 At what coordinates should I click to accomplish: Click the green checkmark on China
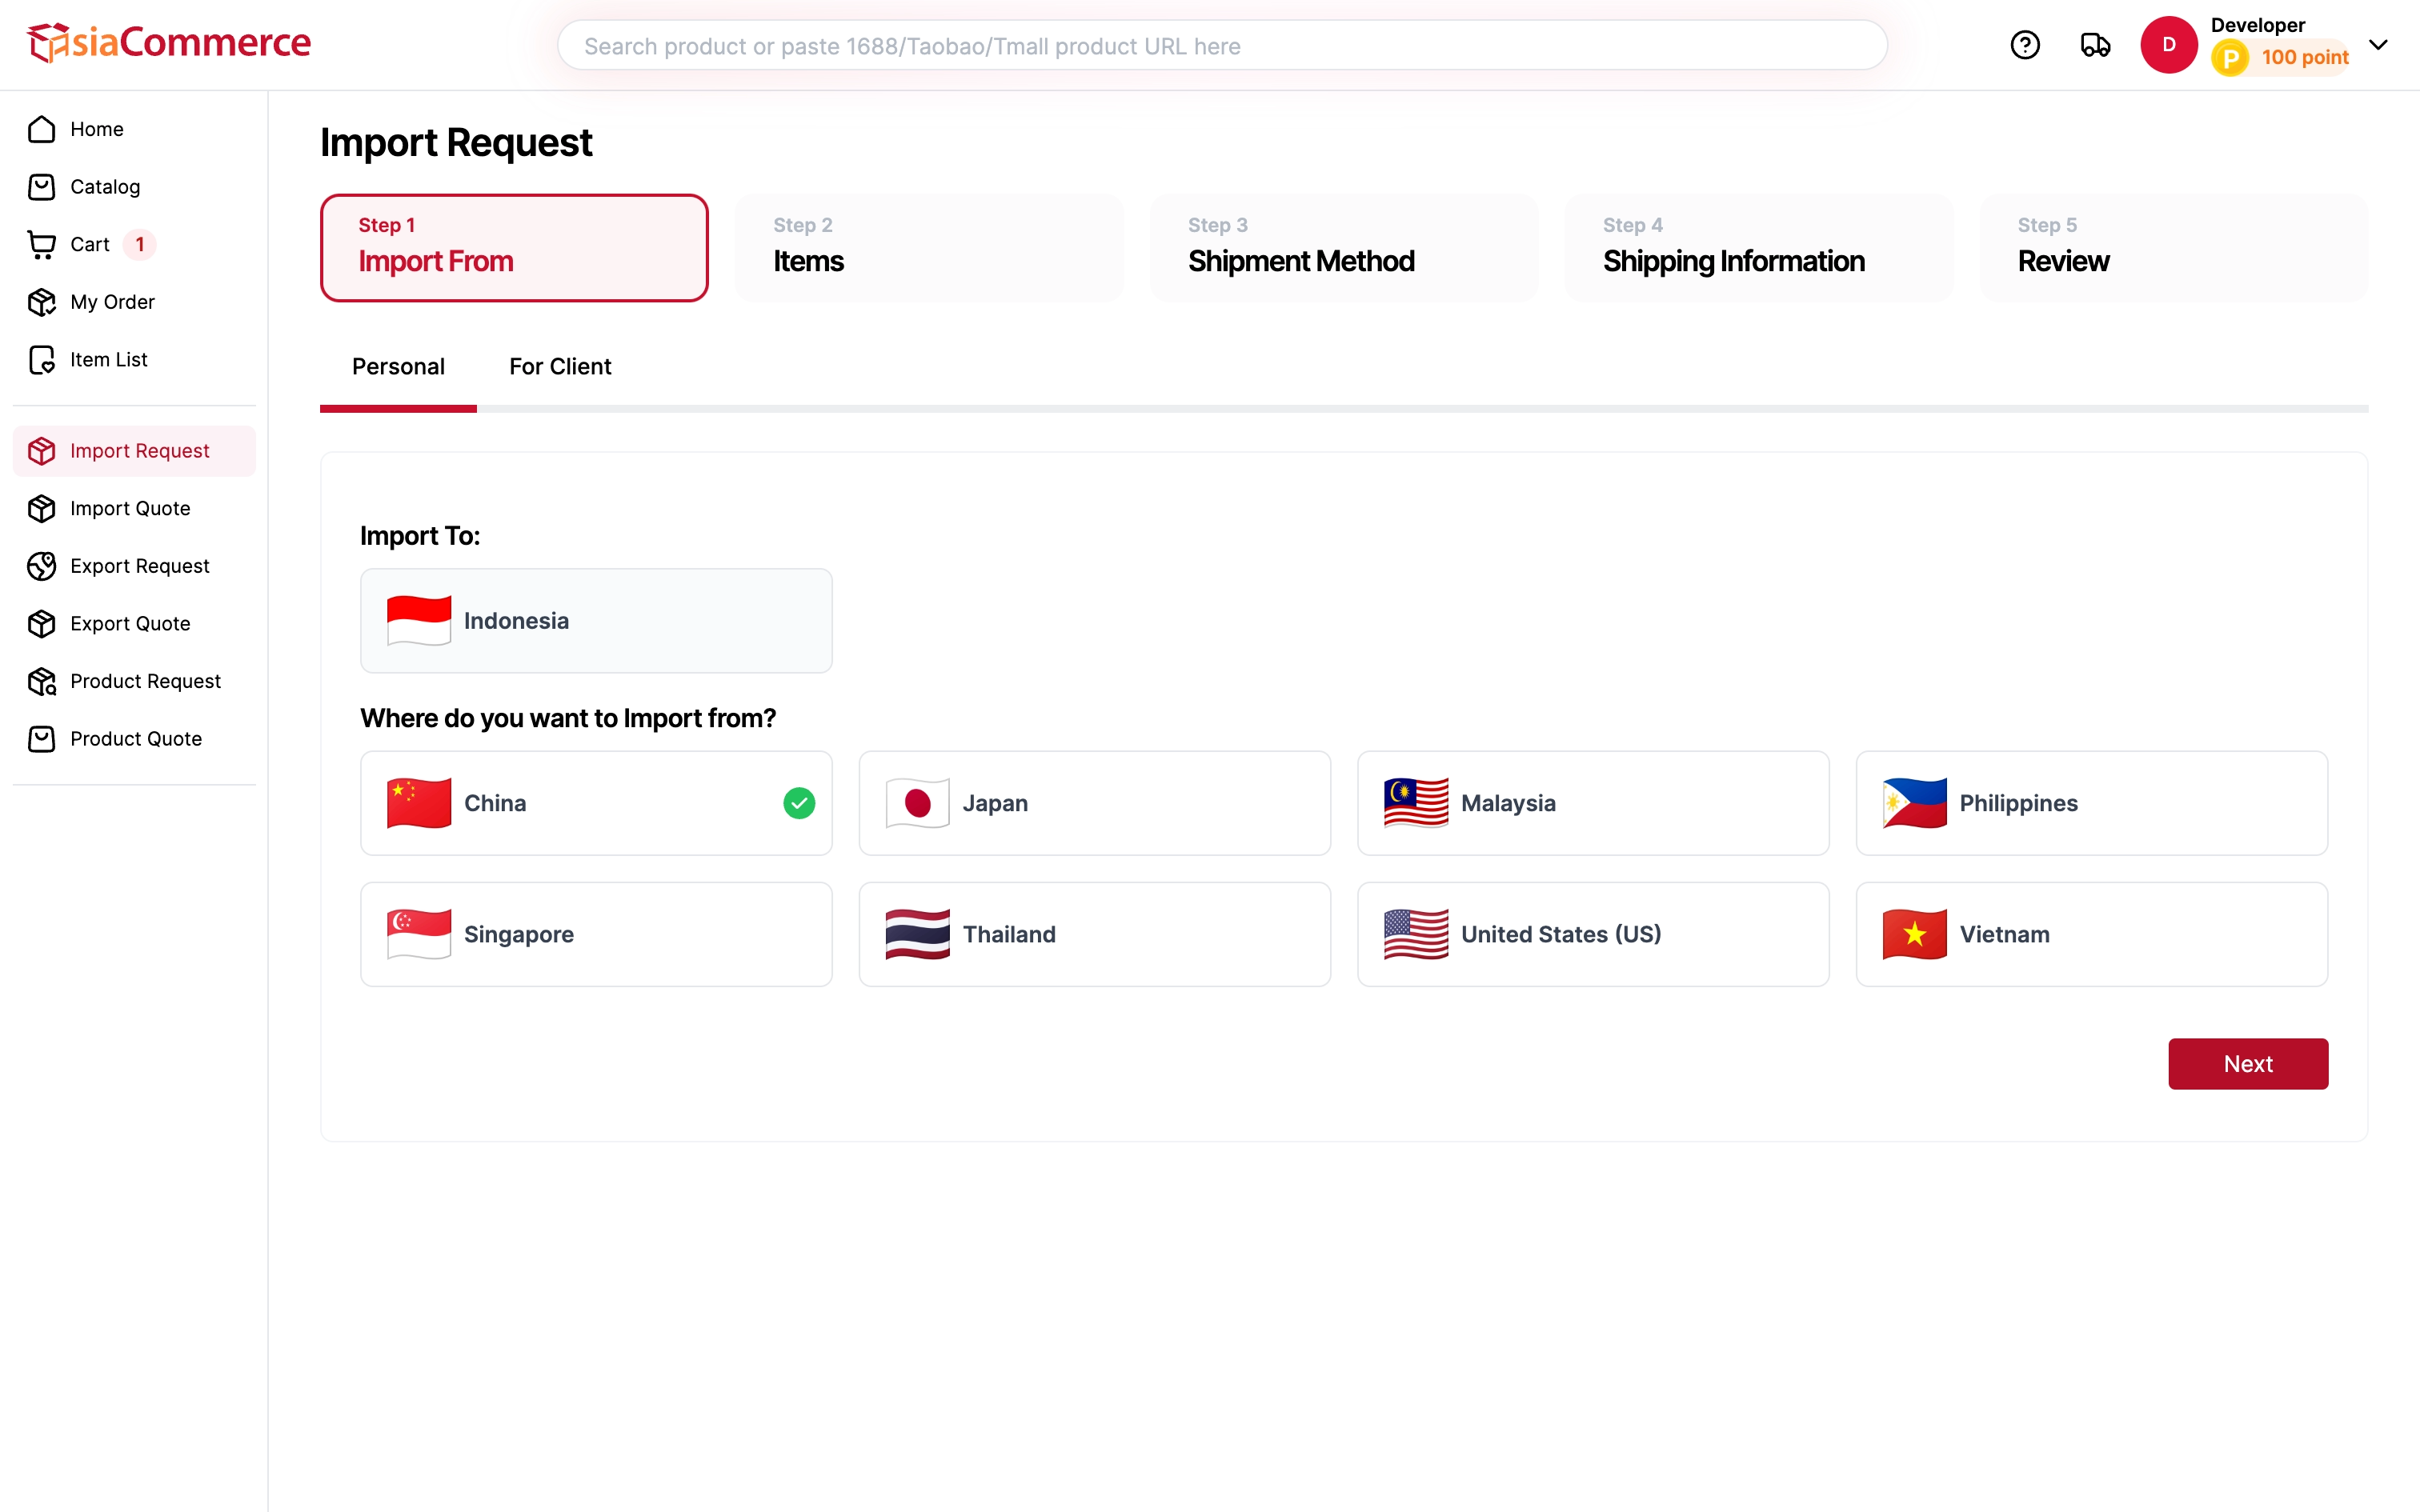pos(799,803)
